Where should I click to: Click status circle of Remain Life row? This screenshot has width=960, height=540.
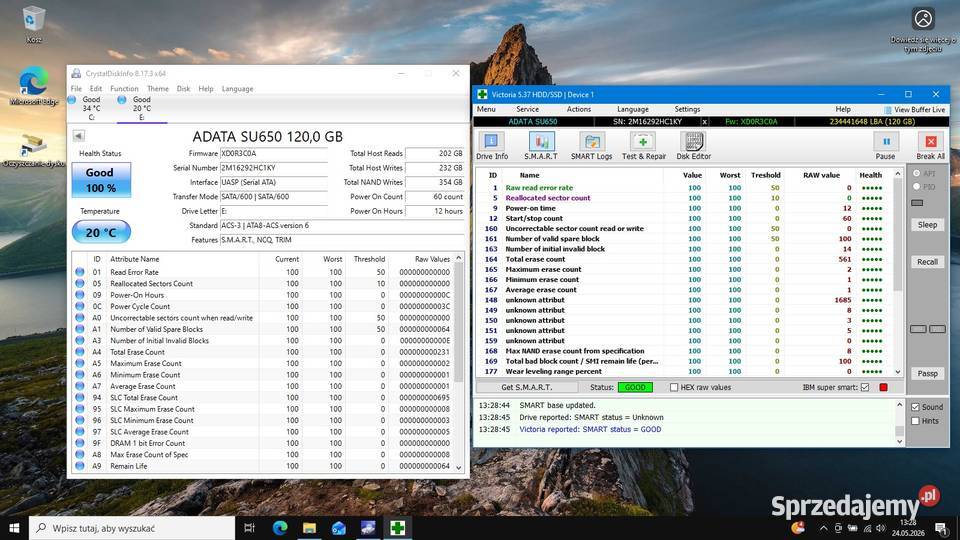pyautogui.click(x=80, y=466)
